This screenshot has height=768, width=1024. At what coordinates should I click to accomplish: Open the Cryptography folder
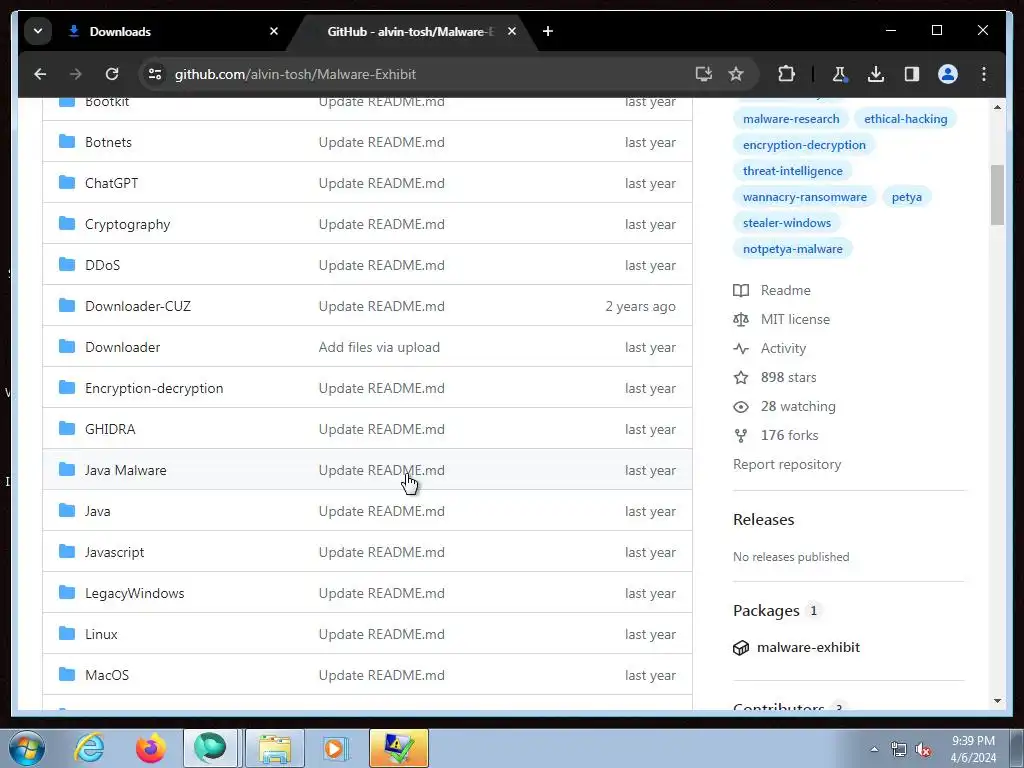click(x=127, y=225)
